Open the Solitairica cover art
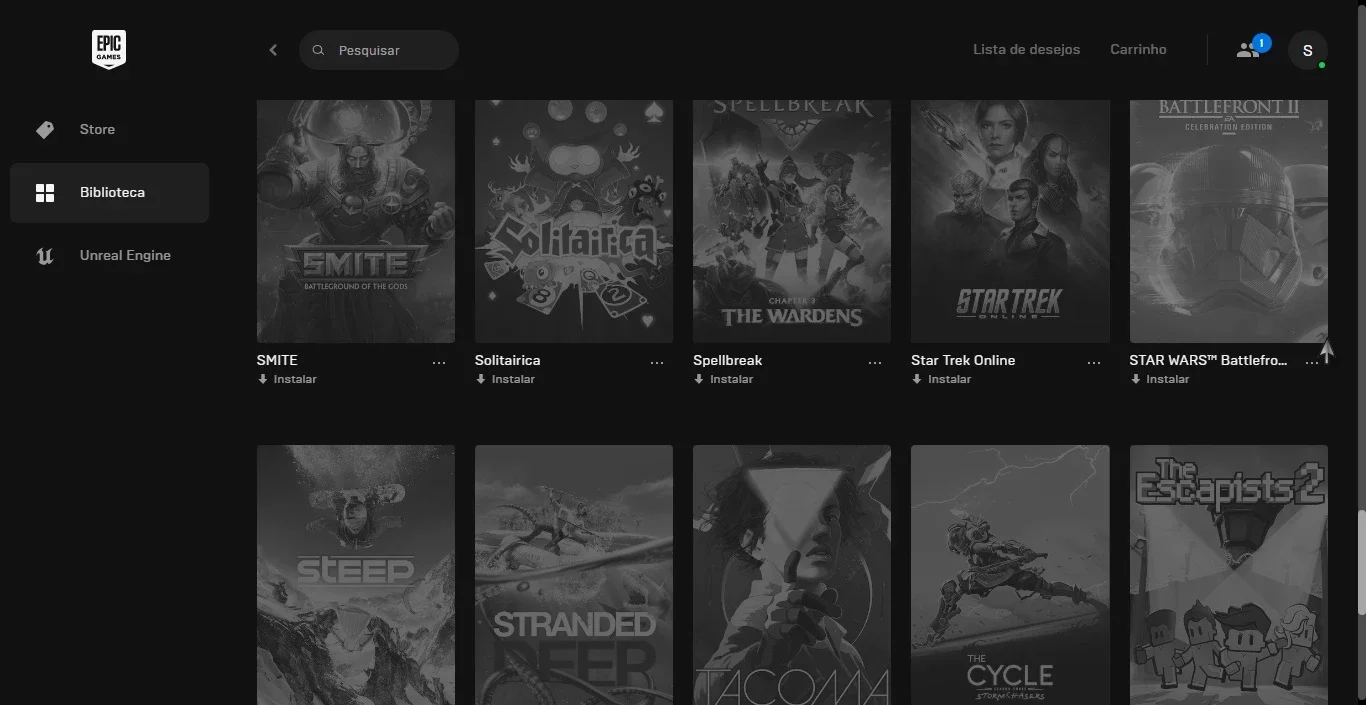Image resolution: width=1366 pixels, height=705 pixels. pyautogui.click(x=574, y=221)
